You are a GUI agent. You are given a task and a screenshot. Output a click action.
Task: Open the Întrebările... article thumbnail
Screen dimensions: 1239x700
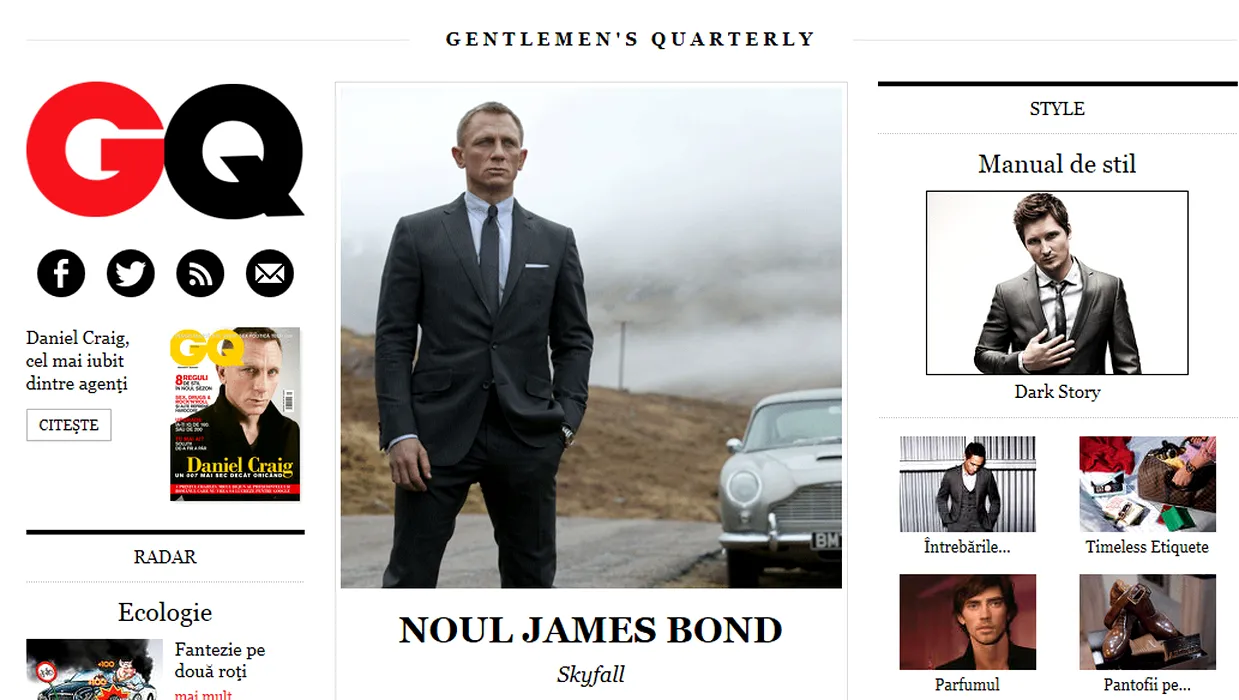[x=968, y=484]
